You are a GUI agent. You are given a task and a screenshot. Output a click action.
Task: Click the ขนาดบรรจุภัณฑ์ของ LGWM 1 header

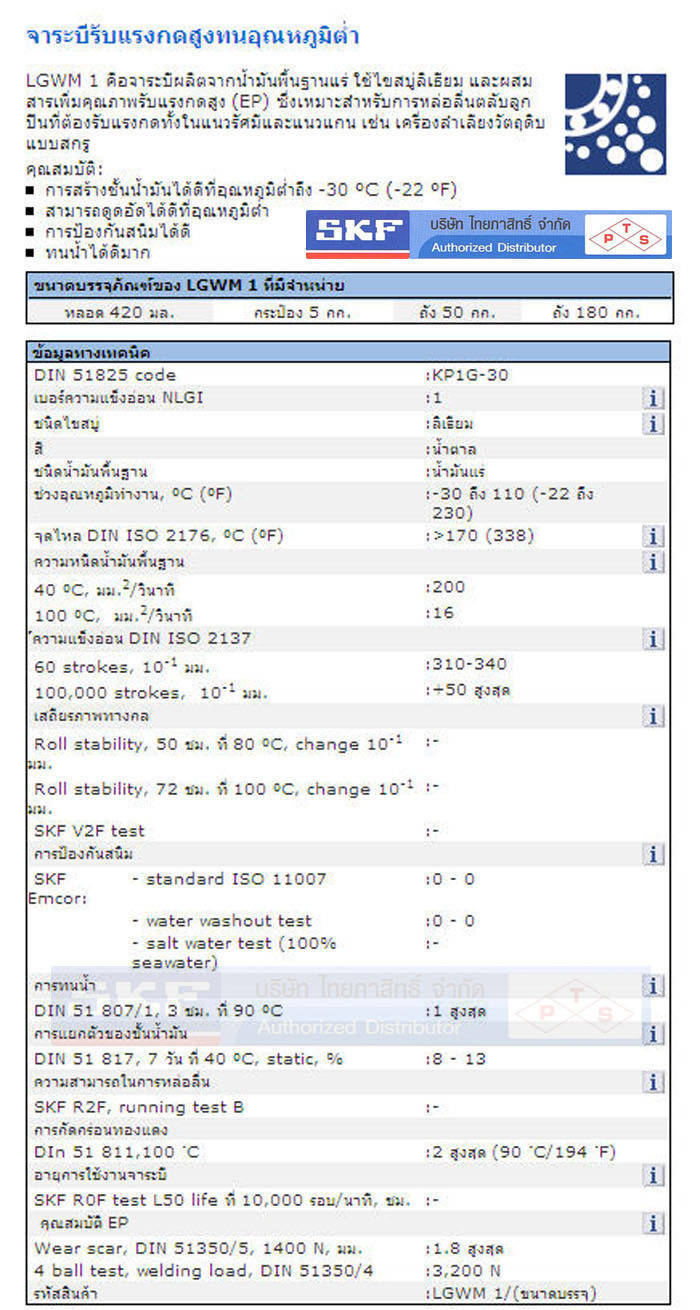[x=348, y=286]
